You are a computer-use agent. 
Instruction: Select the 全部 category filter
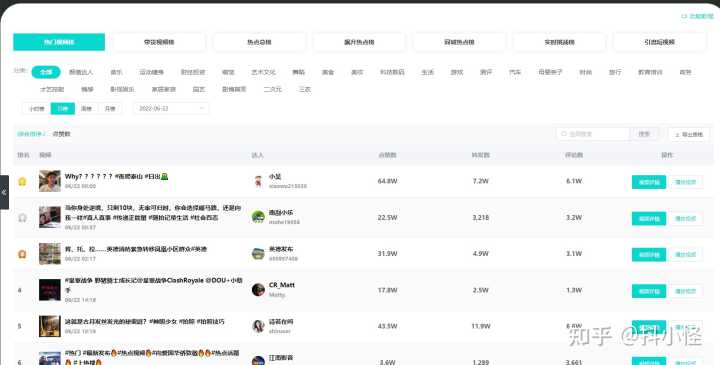[46, 72]
